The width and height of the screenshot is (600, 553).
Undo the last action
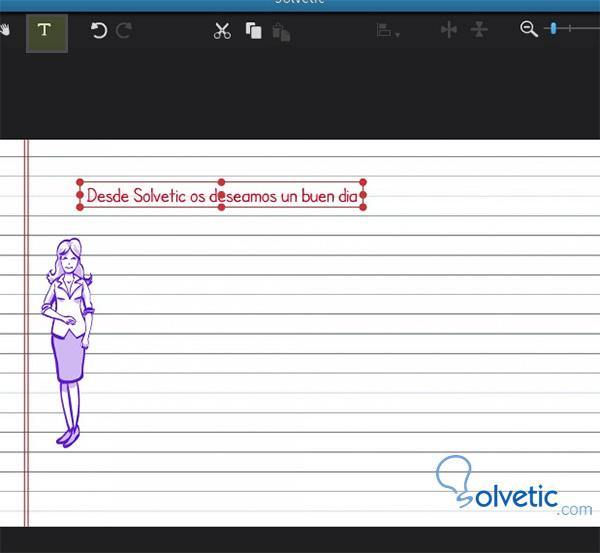[x=99, y=30]
